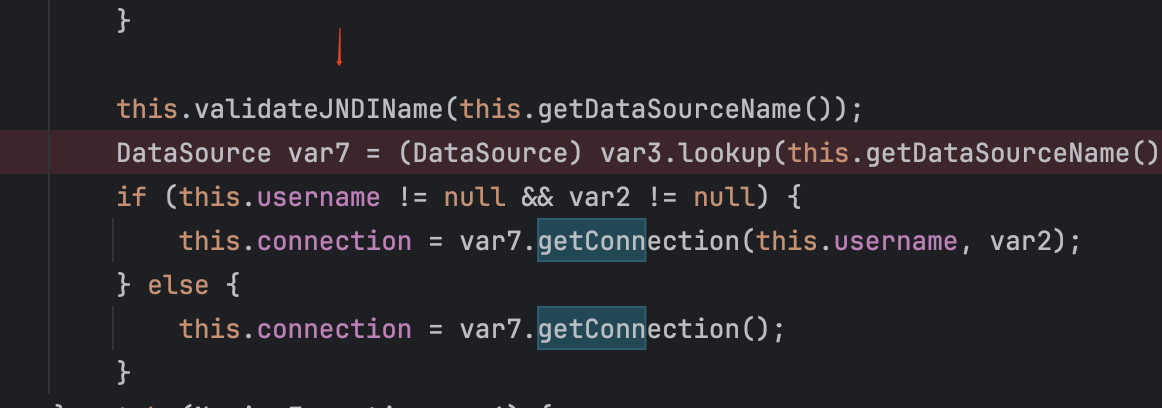Click the DataSource type declaration
Screen dimensions: 1162x408
[194, 153]
